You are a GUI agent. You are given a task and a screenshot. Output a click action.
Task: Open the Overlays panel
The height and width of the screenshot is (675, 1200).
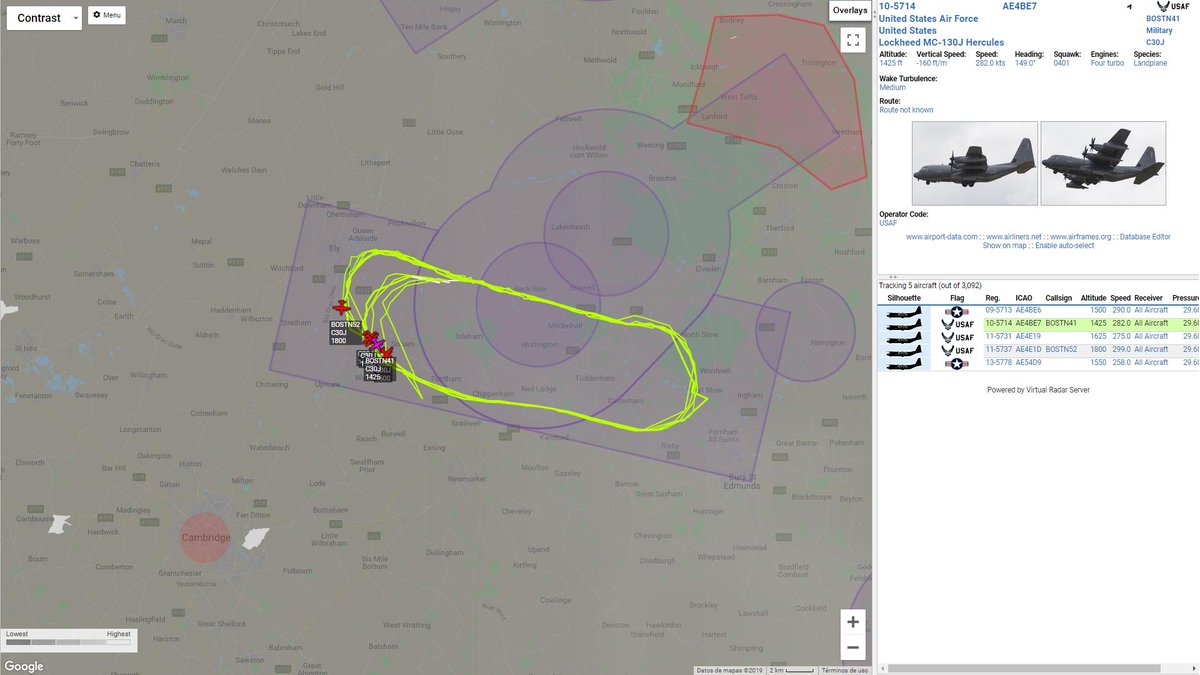850,10
